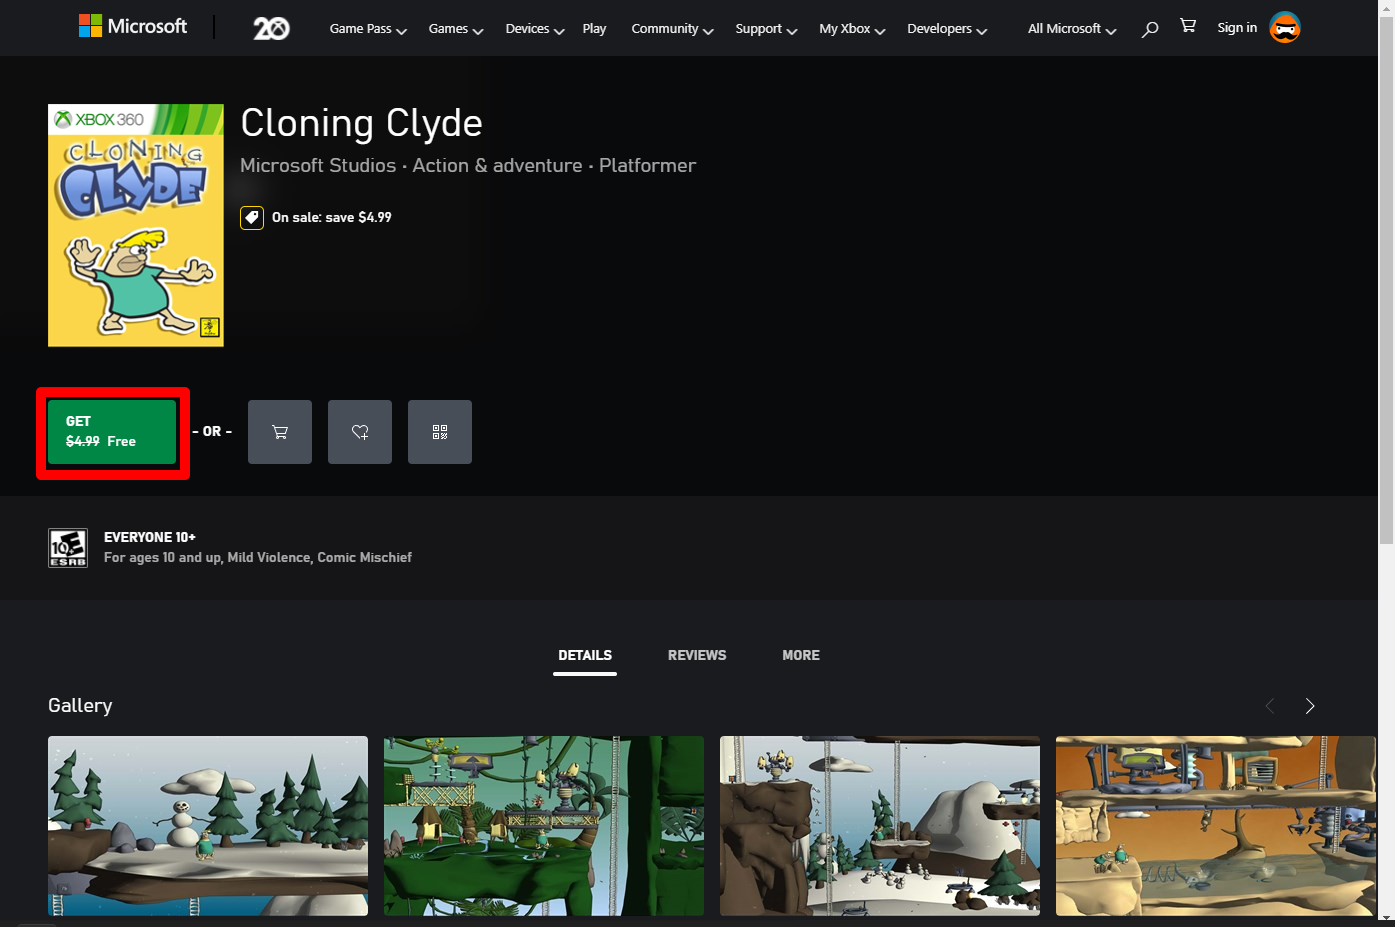The image size is (1395, 927).
Task: Expand the Game Pass menu
Action: click(368, 29)
